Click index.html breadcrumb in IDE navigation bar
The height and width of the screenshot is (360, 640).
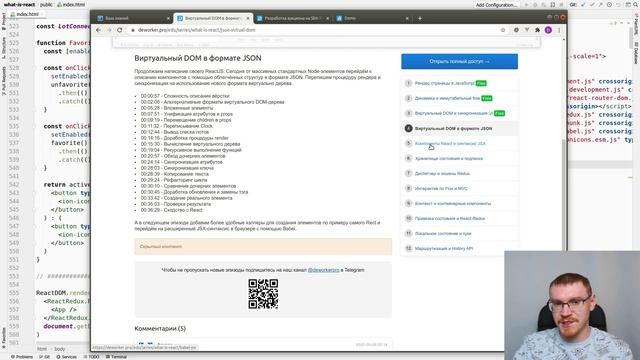tap(71, 4)
